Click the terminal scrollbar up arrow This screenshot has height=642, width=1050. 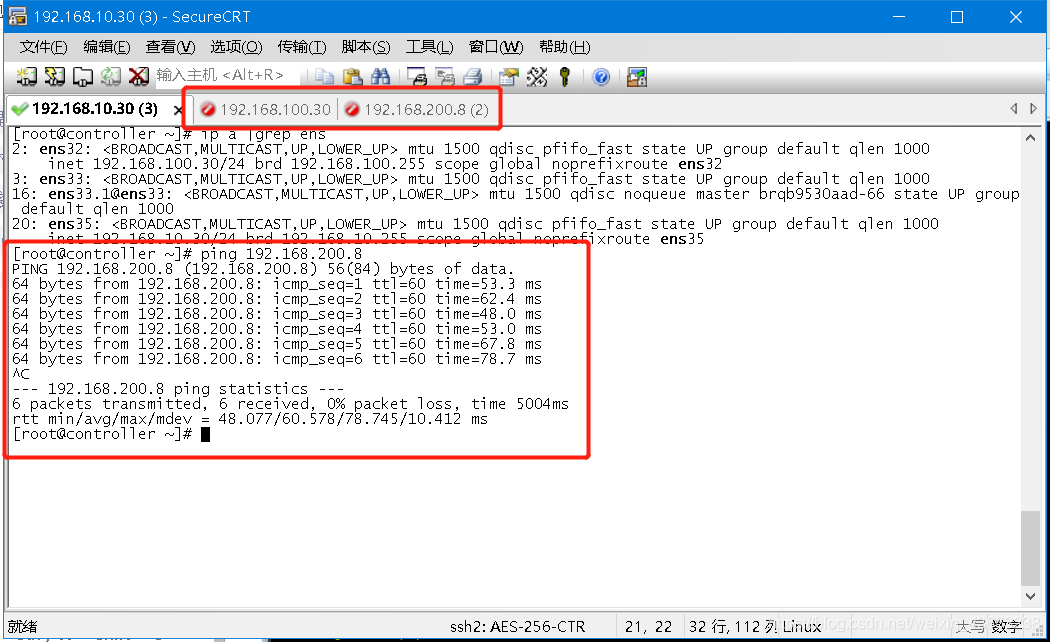[1031, 138]
